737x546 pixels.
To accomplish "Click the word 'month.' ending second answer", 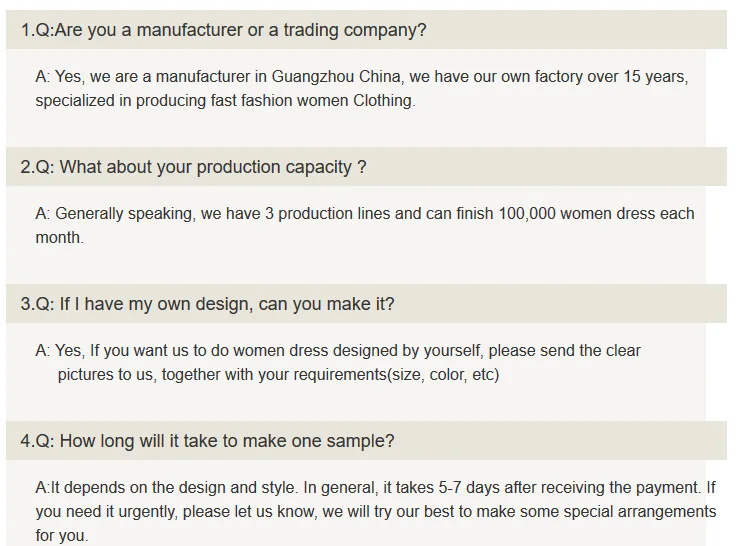I will pos(60,238).
